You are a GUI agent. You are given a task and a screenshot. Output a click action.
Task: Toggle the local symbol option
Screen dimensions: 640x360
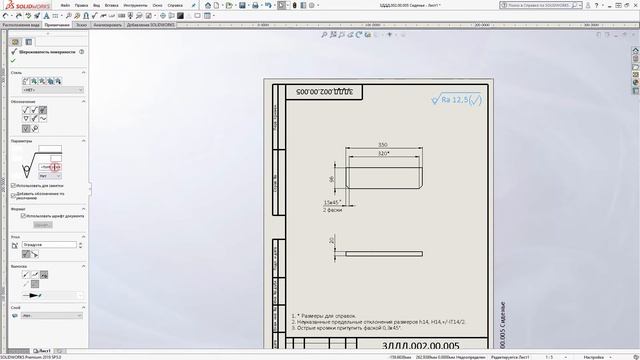(26, 129)
